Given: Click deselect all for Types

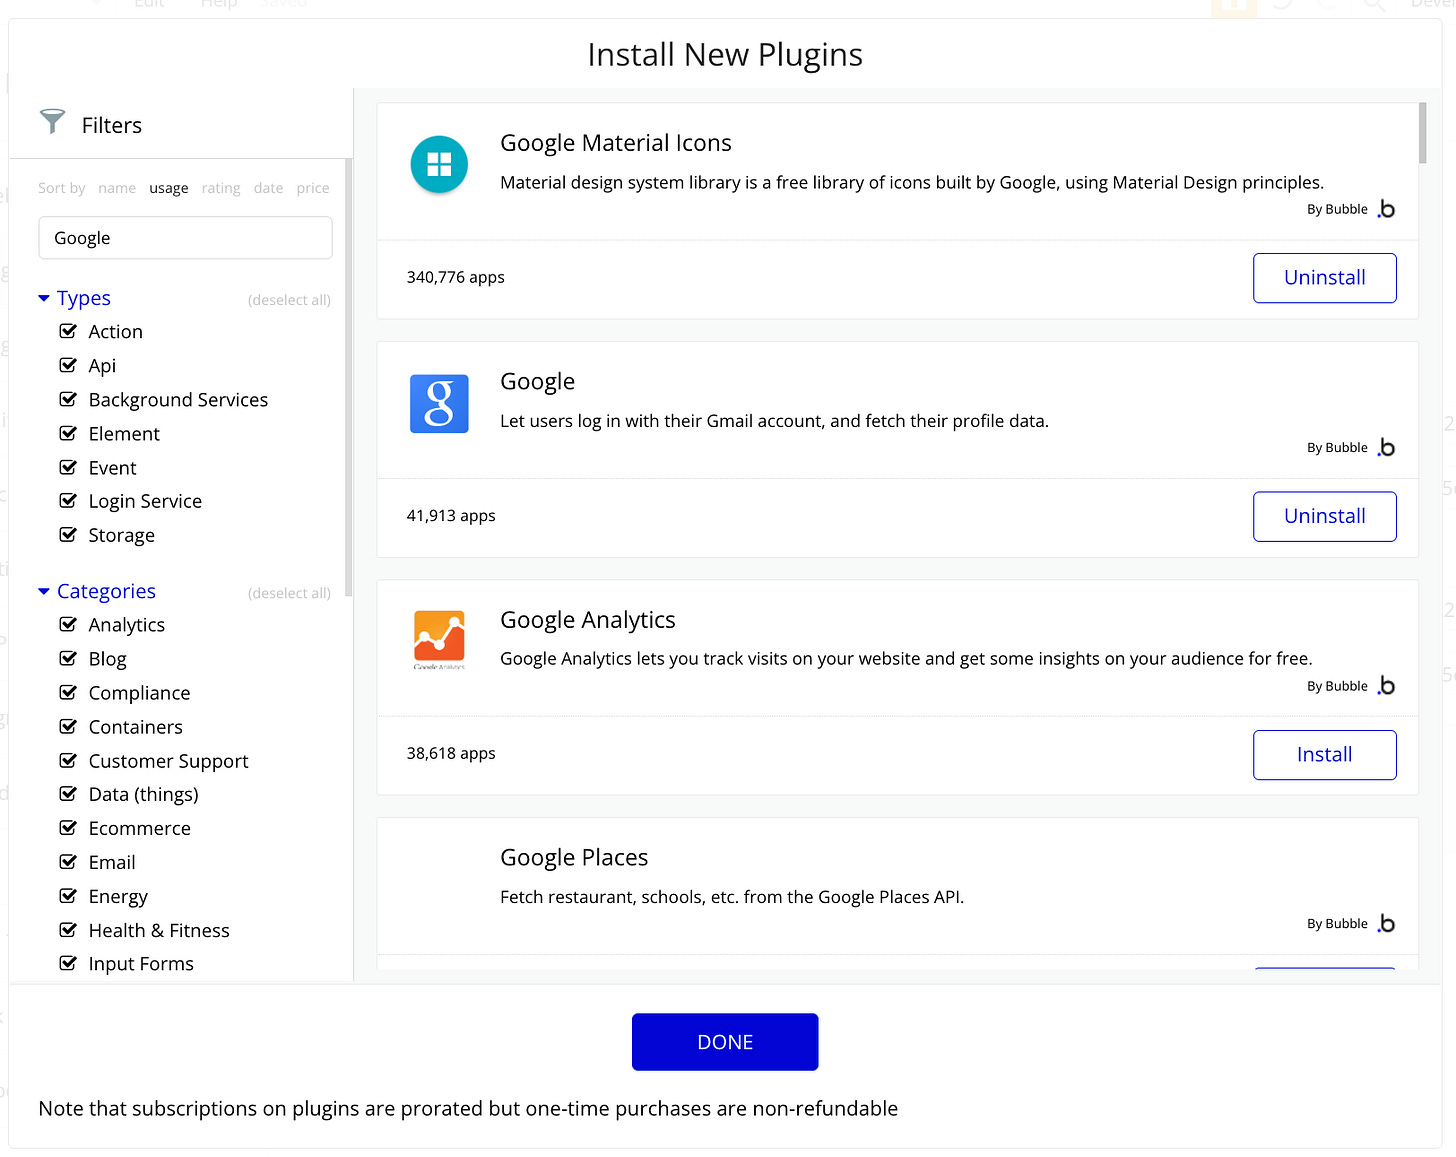Looking at the screenshot, I should pyautogui.click(x=289, y=300).
